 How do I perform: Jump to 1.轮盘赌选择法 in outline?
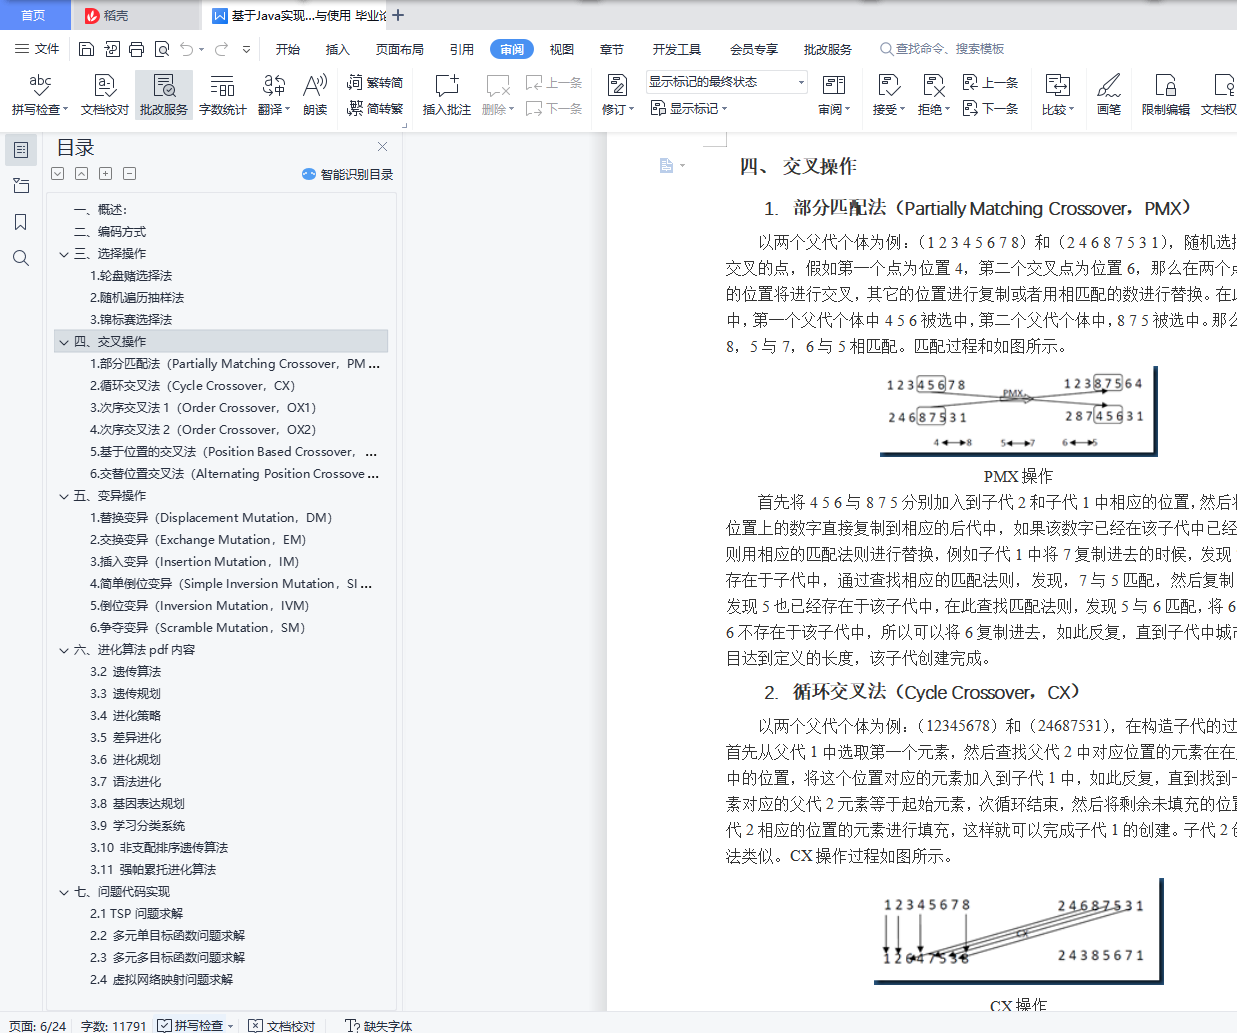pos(131,276)
